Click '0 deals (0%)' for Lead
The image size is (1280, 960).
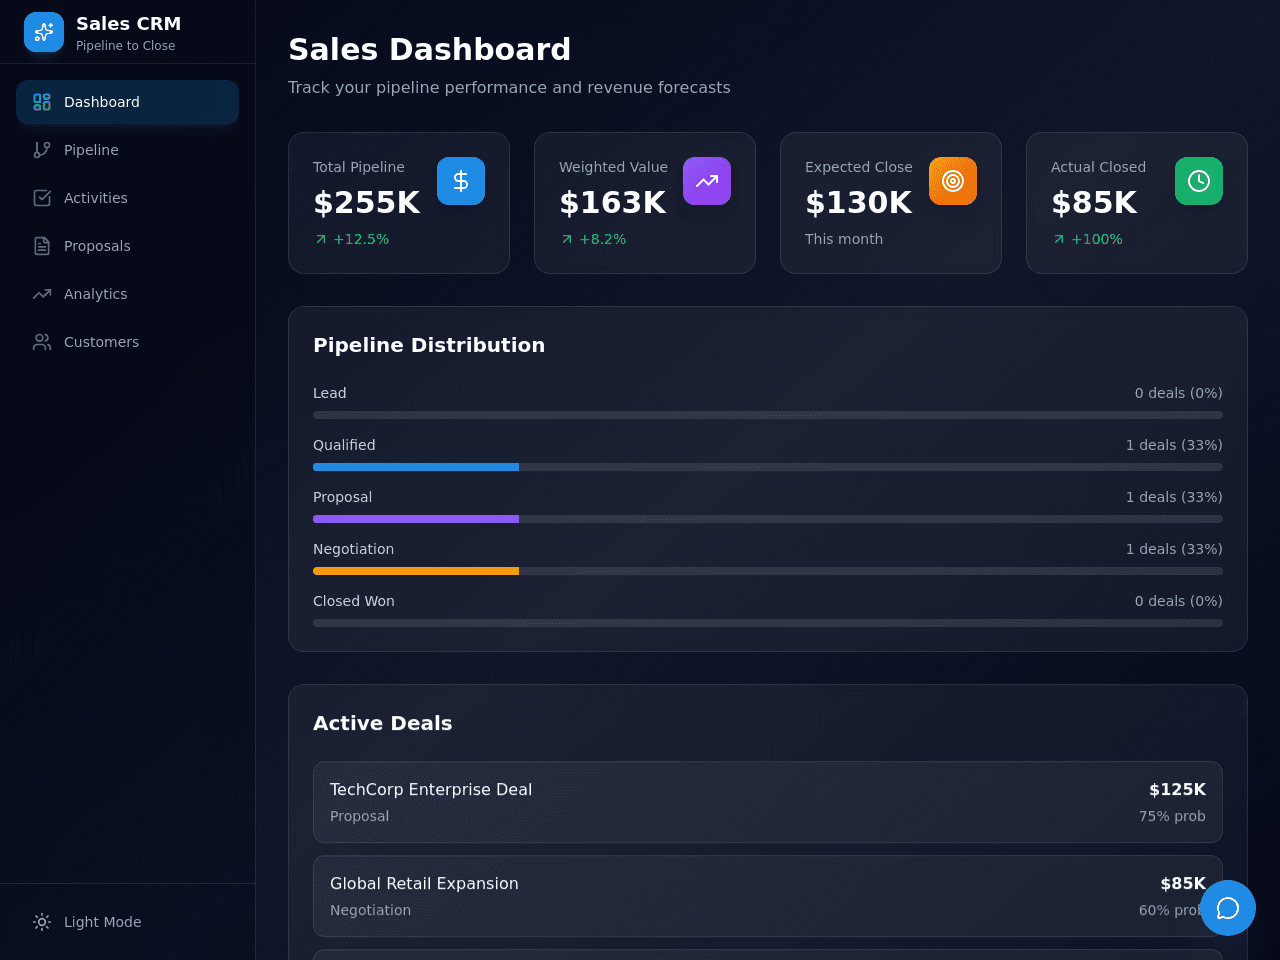coord(1179,393)
